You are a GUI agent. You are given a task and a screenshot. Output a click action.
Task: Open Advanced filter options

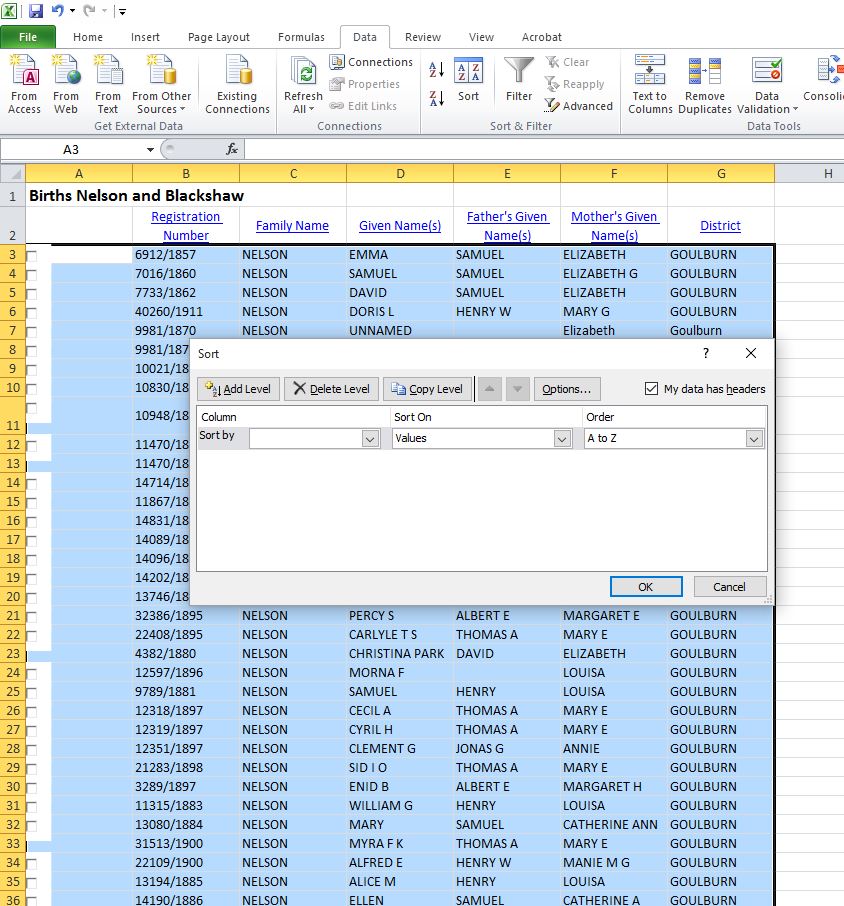coord(579,106)
